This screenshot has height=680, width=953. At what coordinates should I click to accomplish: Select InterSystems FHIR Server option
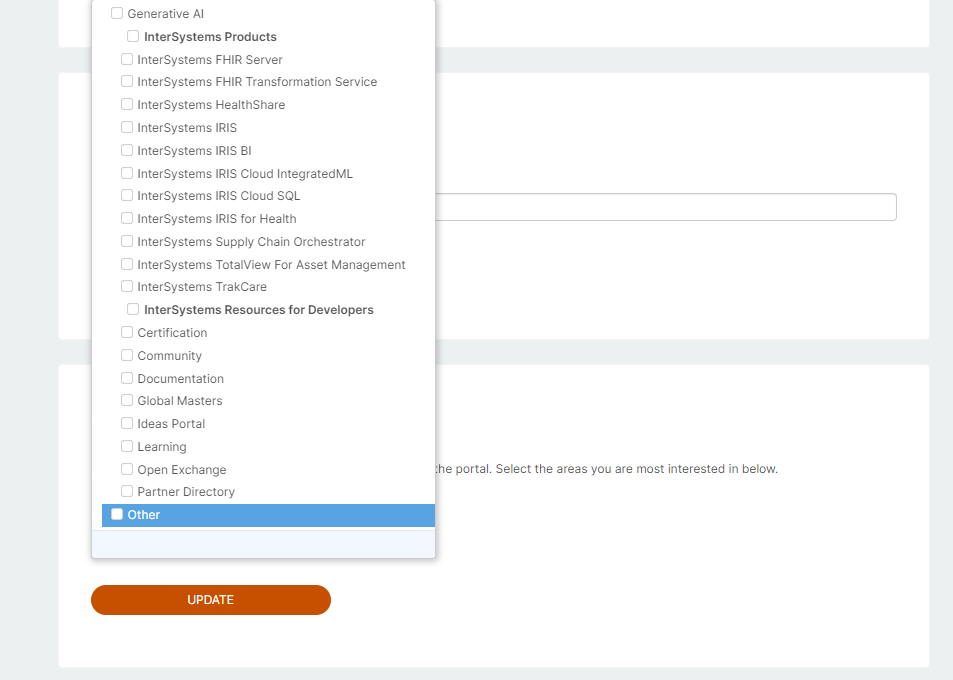(127, 60)
